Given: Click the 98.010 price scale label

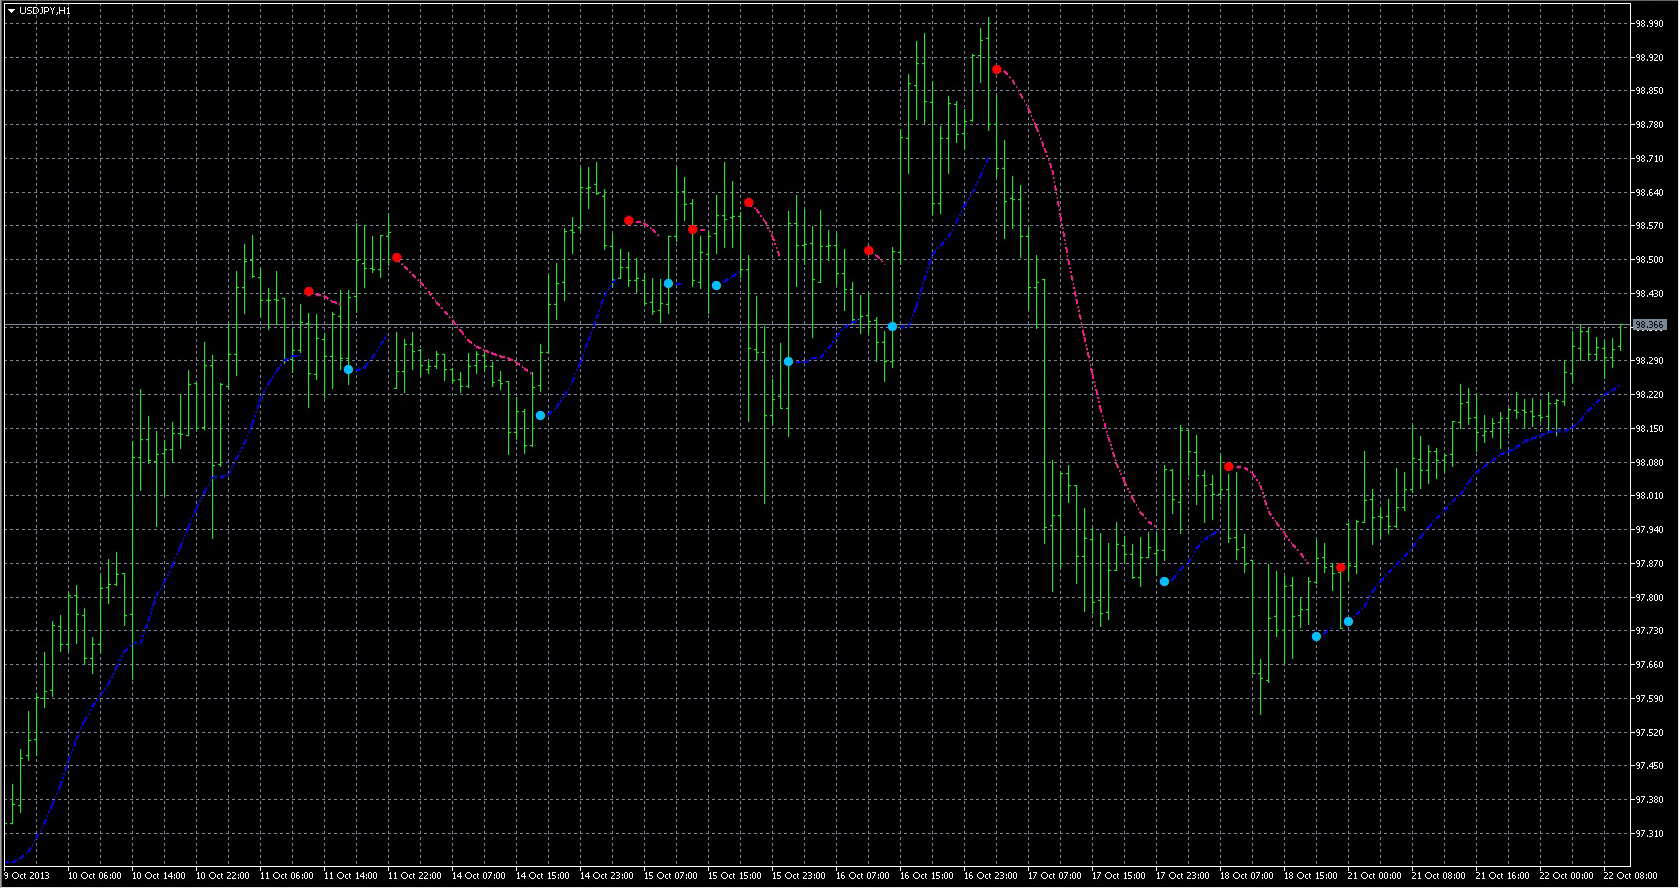Looking at the screenshot, I should (1649, 496).
